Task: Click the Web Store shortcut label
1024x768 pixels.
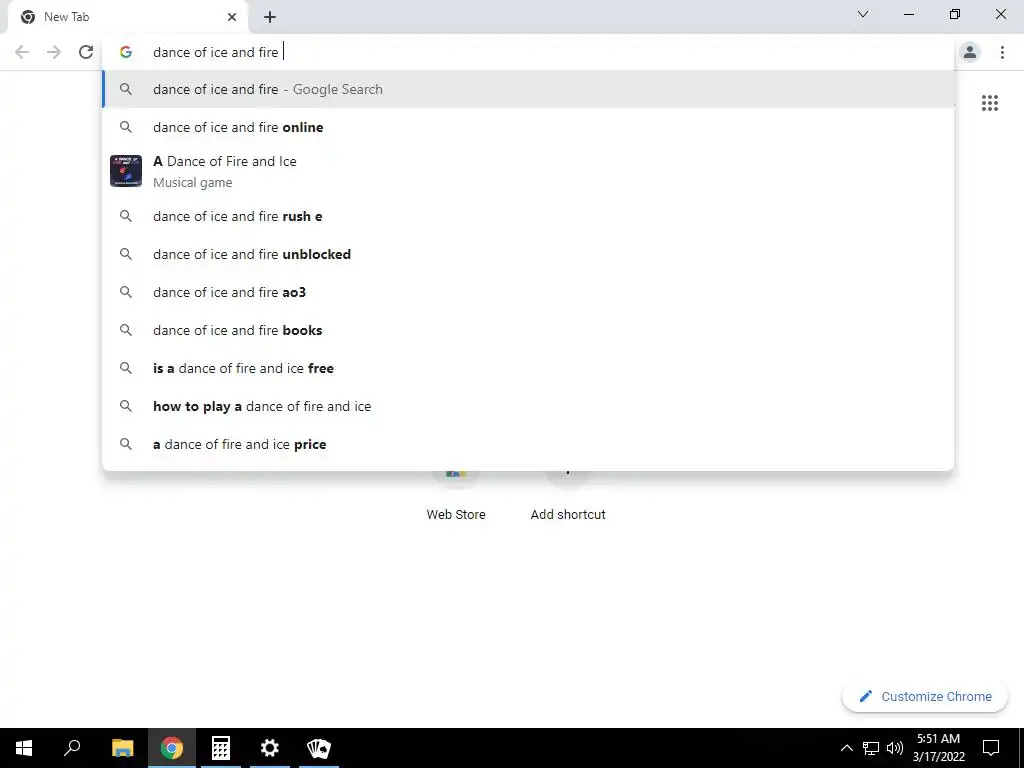Action: click(x=456, y=515)
